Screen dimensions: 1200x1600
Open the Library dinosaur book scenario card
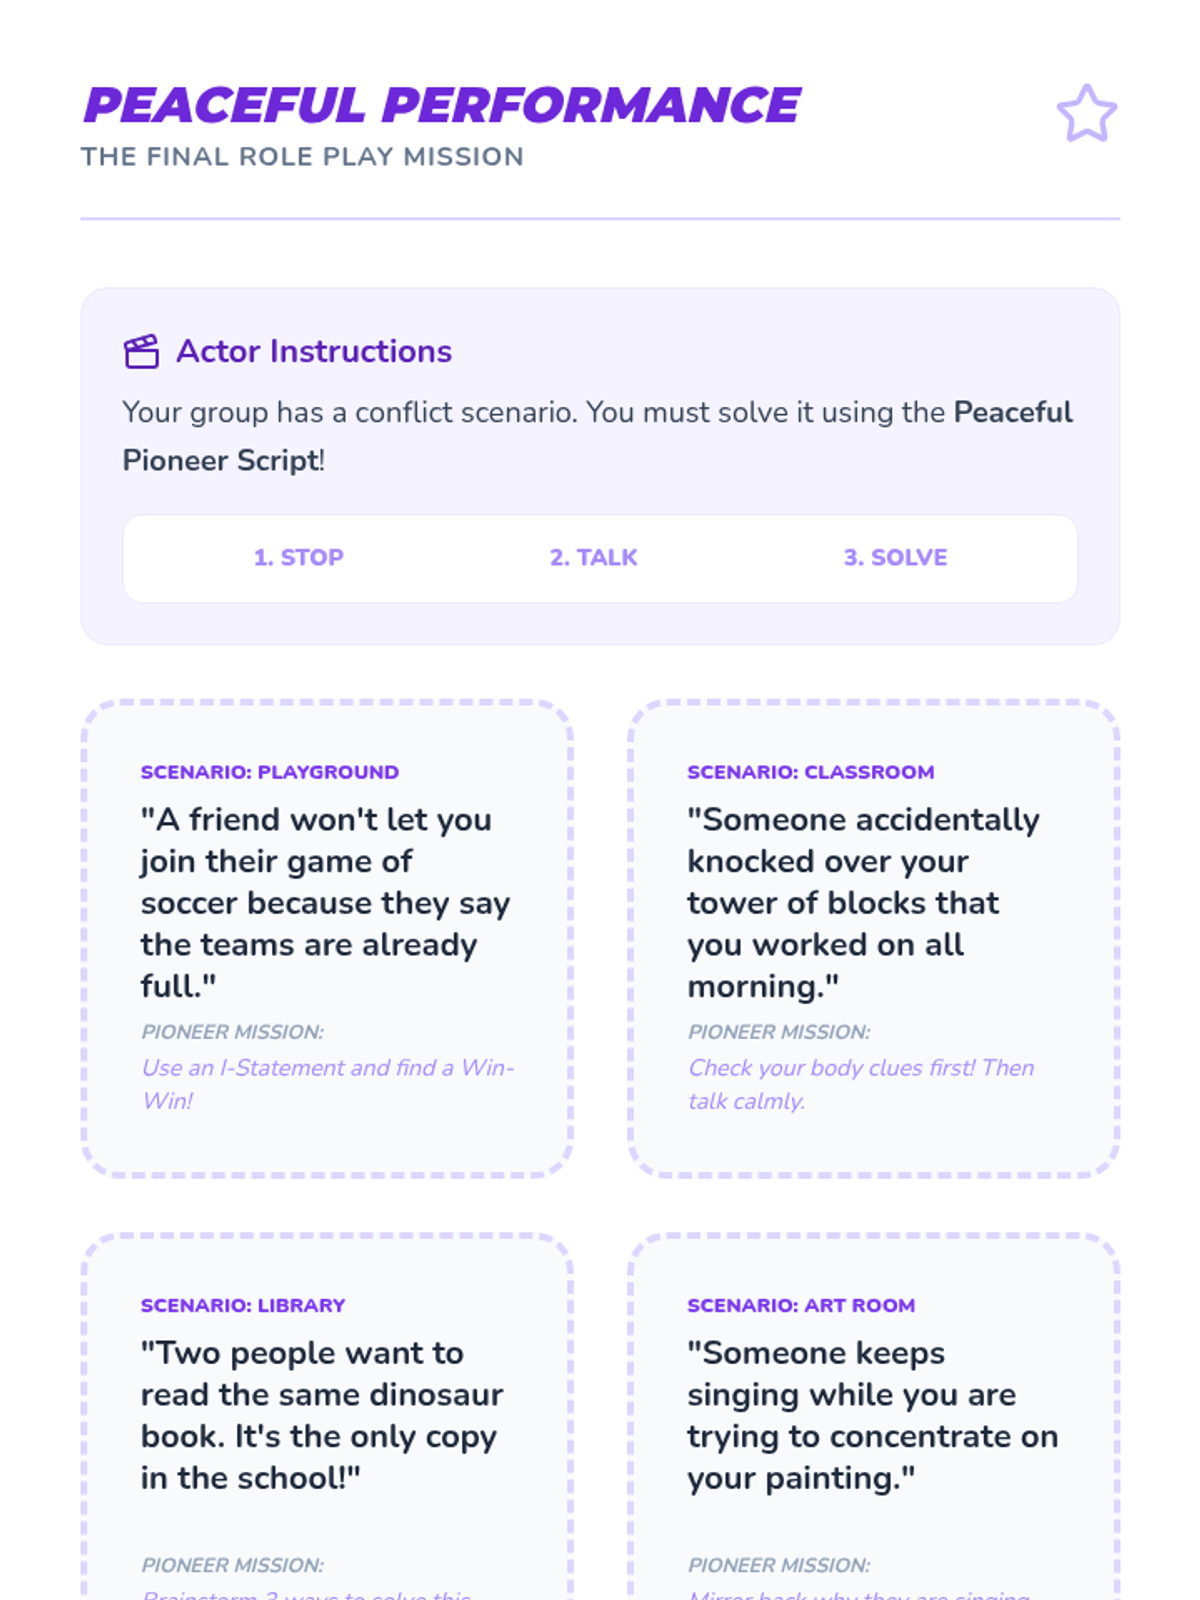(326, 1420)
